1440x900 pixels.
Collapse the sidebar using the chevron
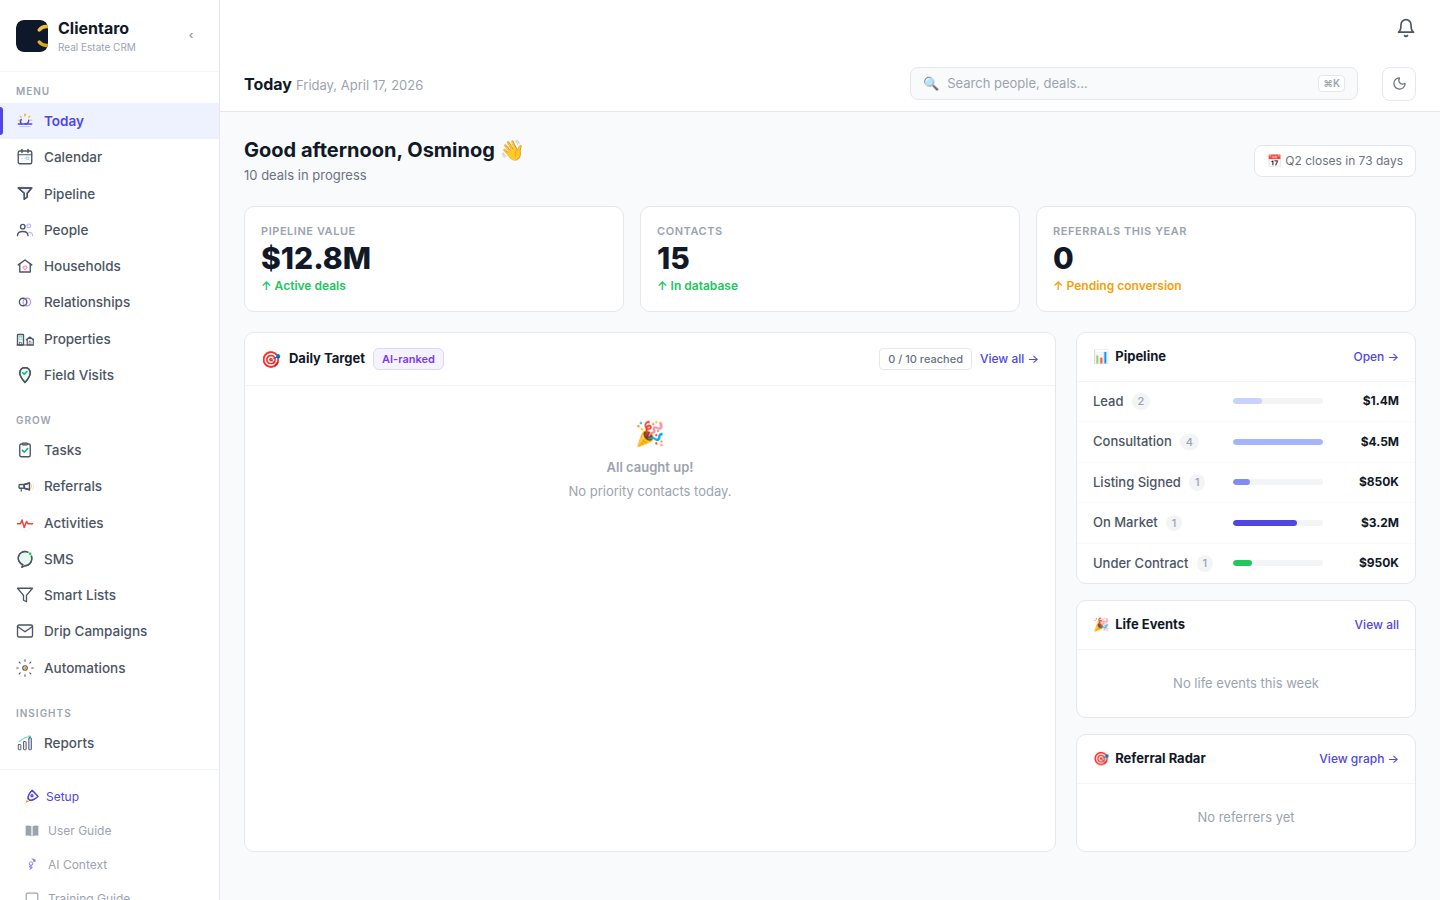point(190,35)
